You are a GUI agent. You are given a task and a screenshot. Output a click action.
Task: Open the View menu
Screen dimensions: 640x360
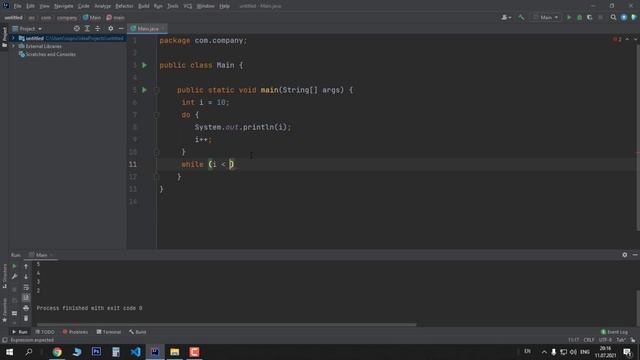click(44, 6)
